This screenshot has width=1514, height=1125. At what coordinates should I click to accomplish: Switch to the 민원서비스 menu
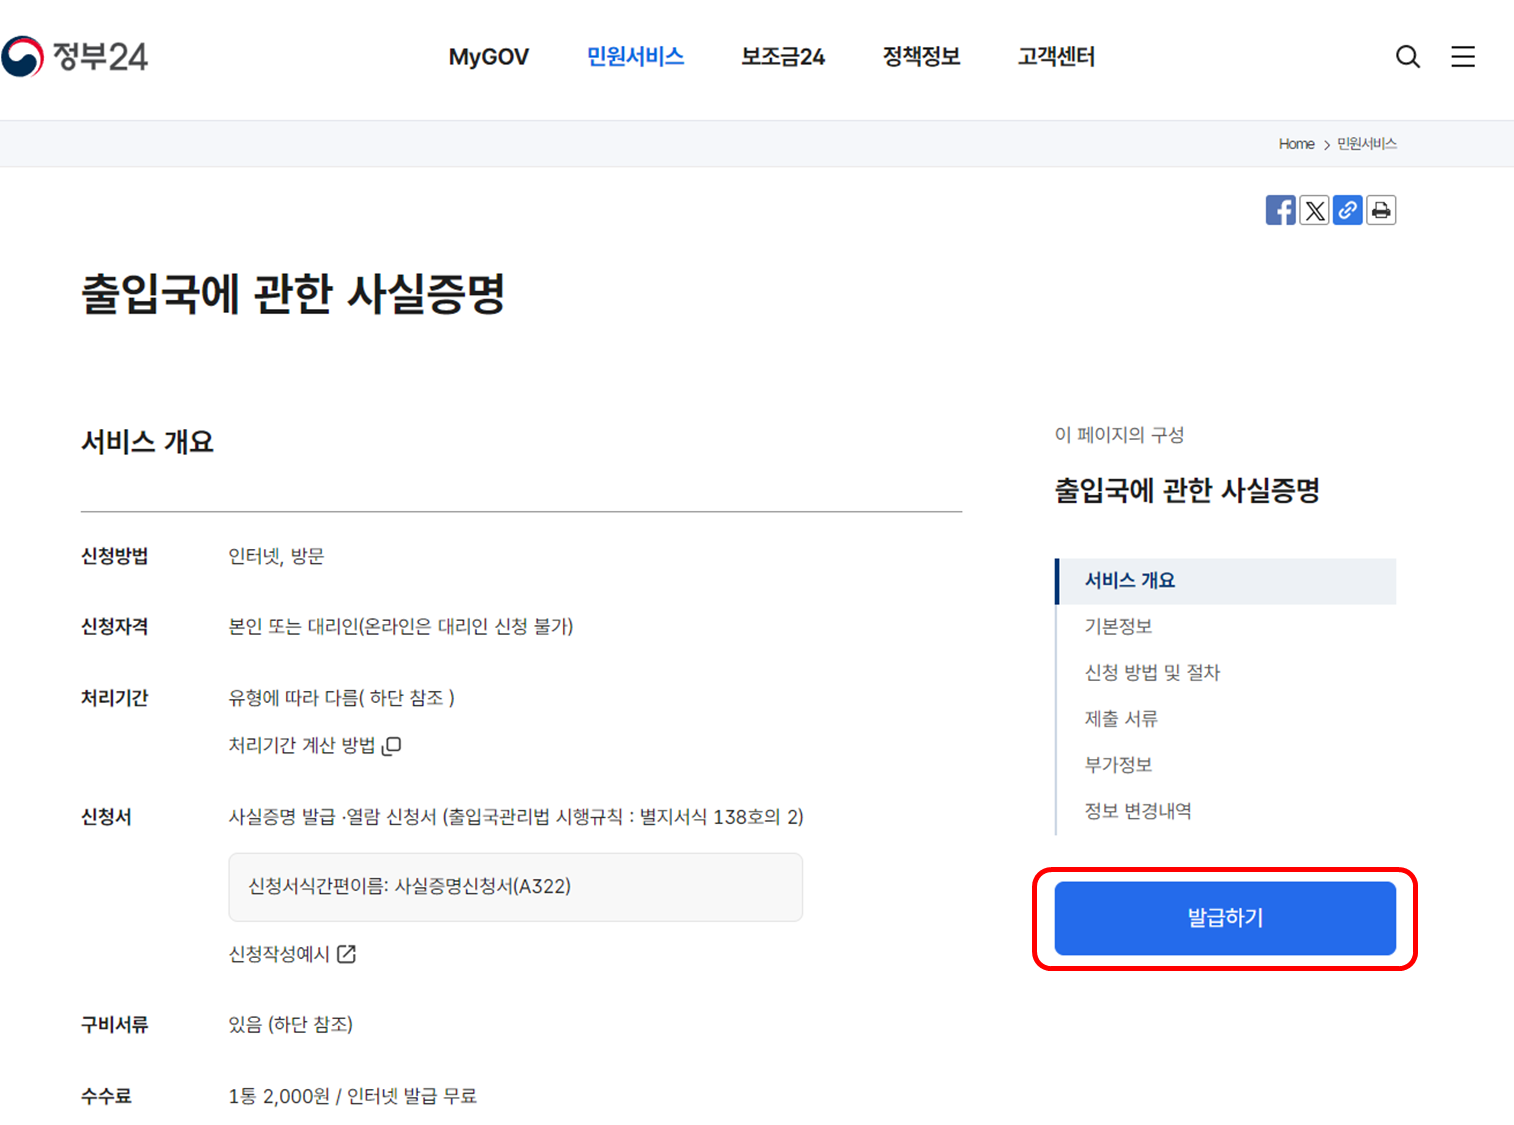[x=636, y=57]
